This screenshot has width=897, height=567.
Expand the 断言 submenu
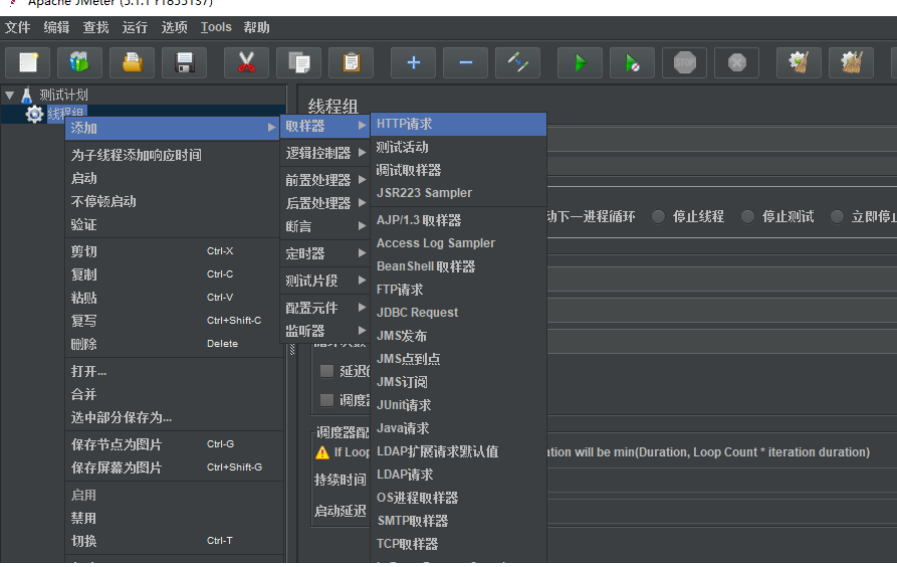click(x=325, y=226)
